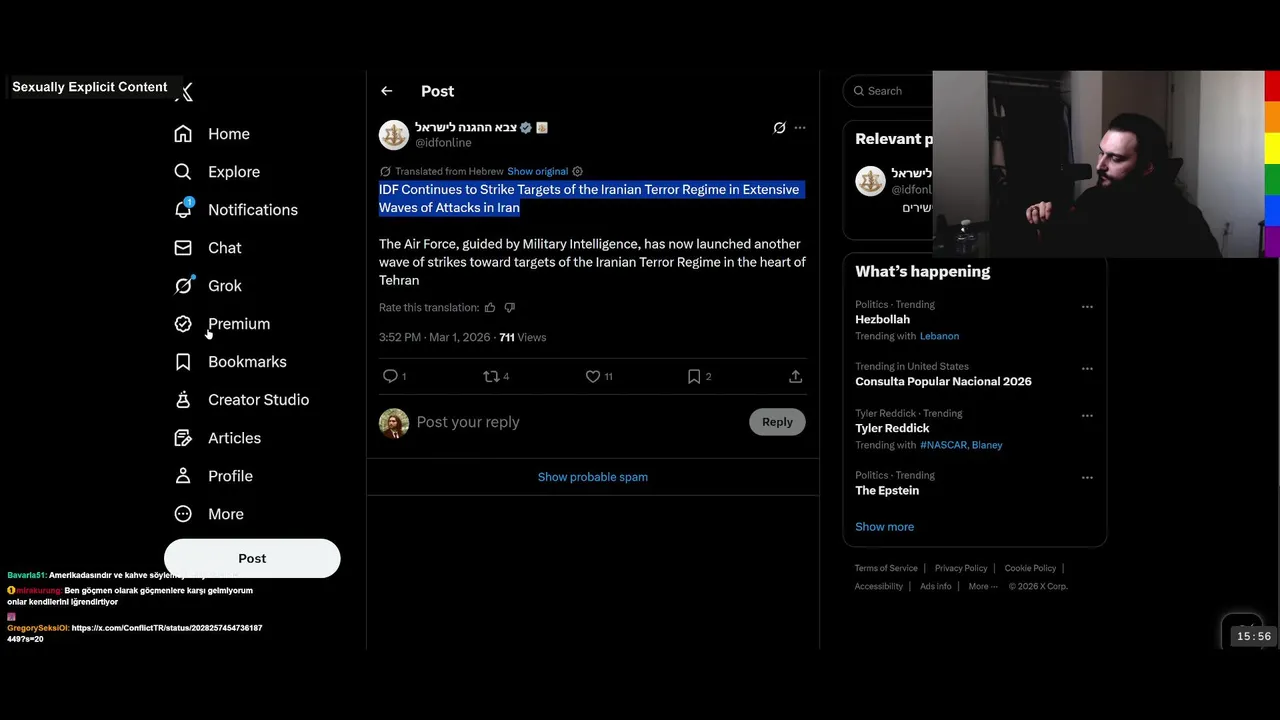
Task: Click the Grok explain icon on post
Action: (x=779, y=128)
